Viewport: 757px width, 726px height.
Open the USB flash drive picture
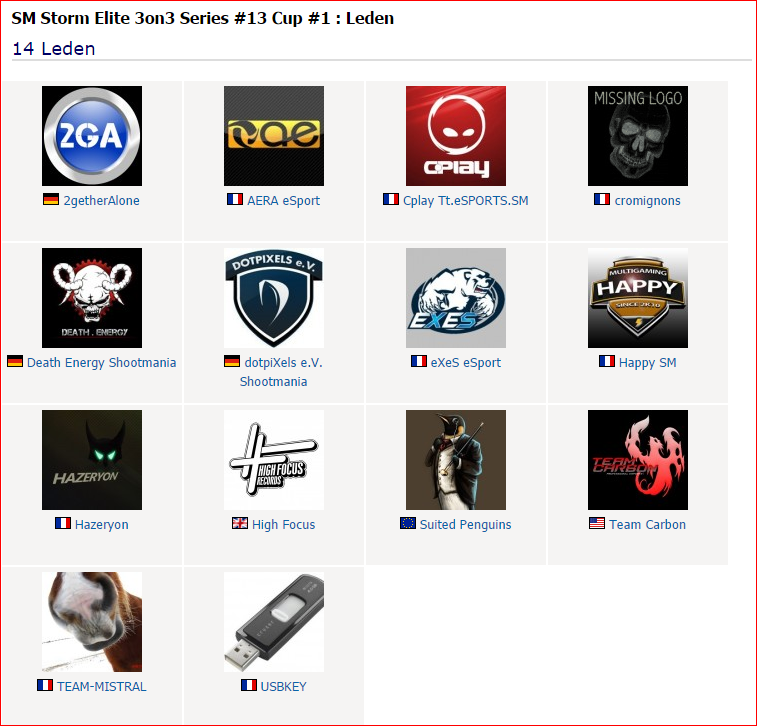point(274,622)
